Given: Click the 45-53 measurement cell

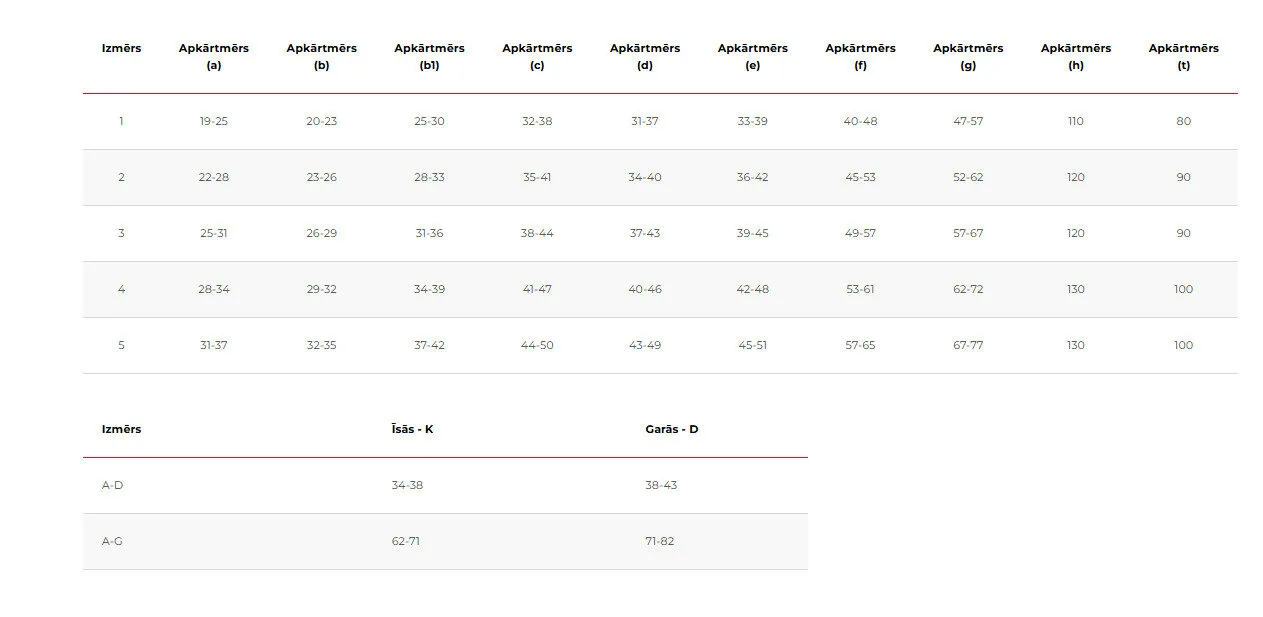Looking at the screenshot, I should [x=860, y=177].
